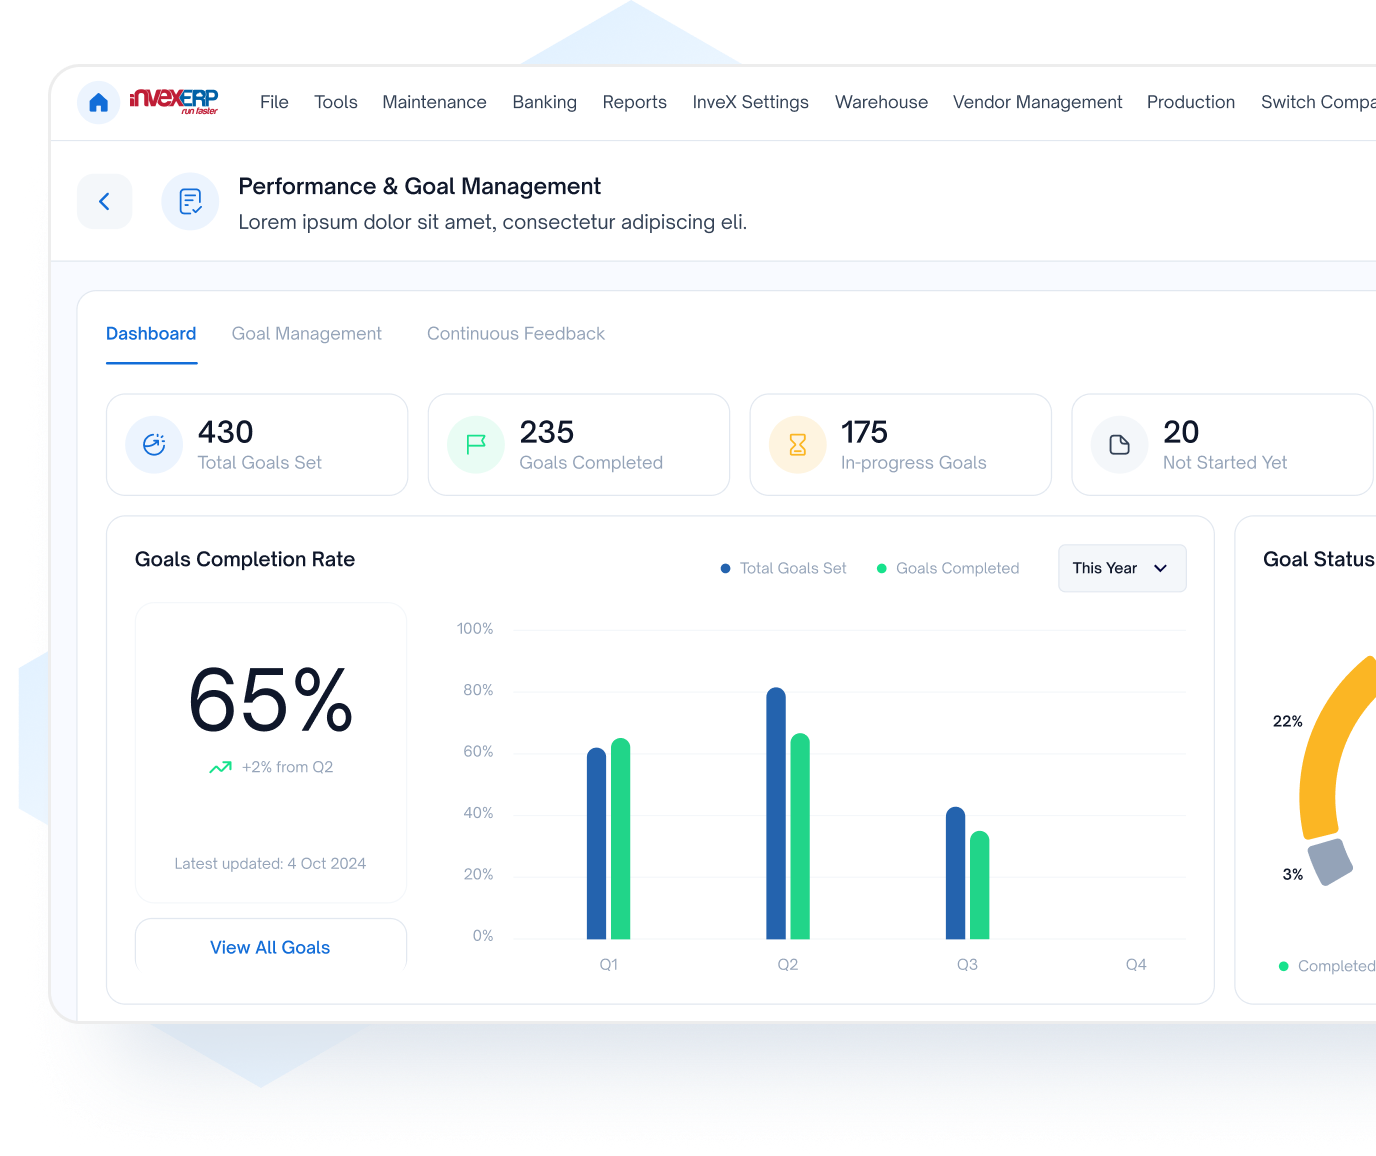Click the back arrow button
The width and height of the screenshot is (1376, 1156).
(x=105, y=201)
